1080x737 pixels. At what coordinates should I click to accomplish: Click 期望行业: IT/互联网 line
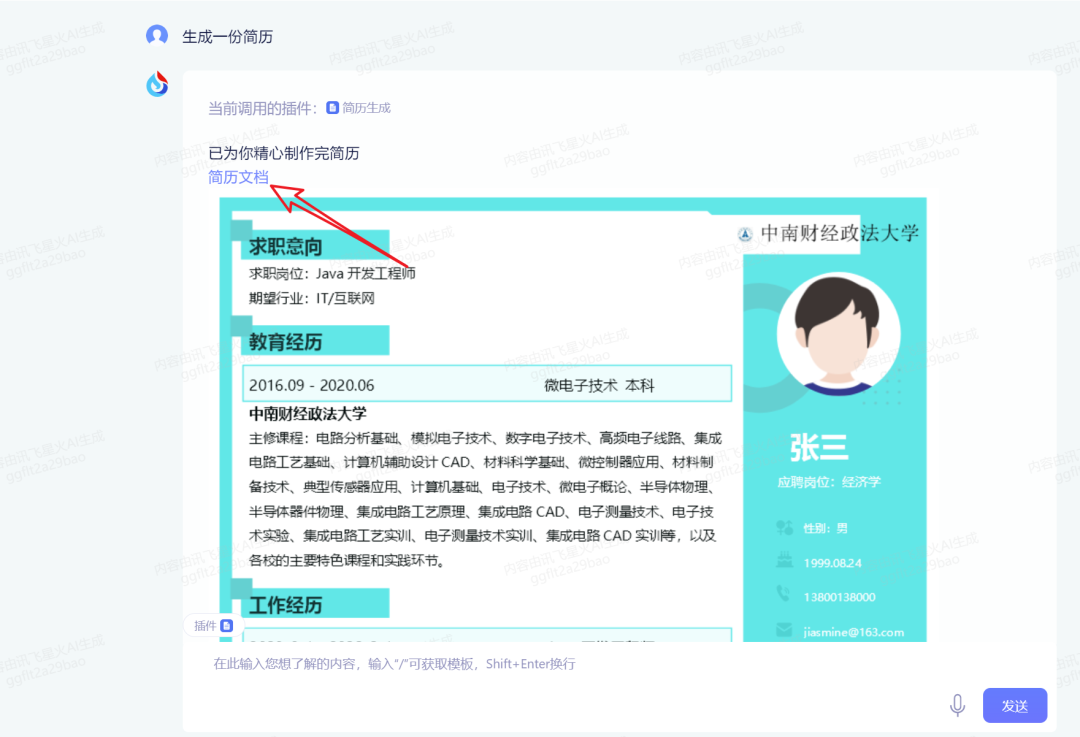312,298
